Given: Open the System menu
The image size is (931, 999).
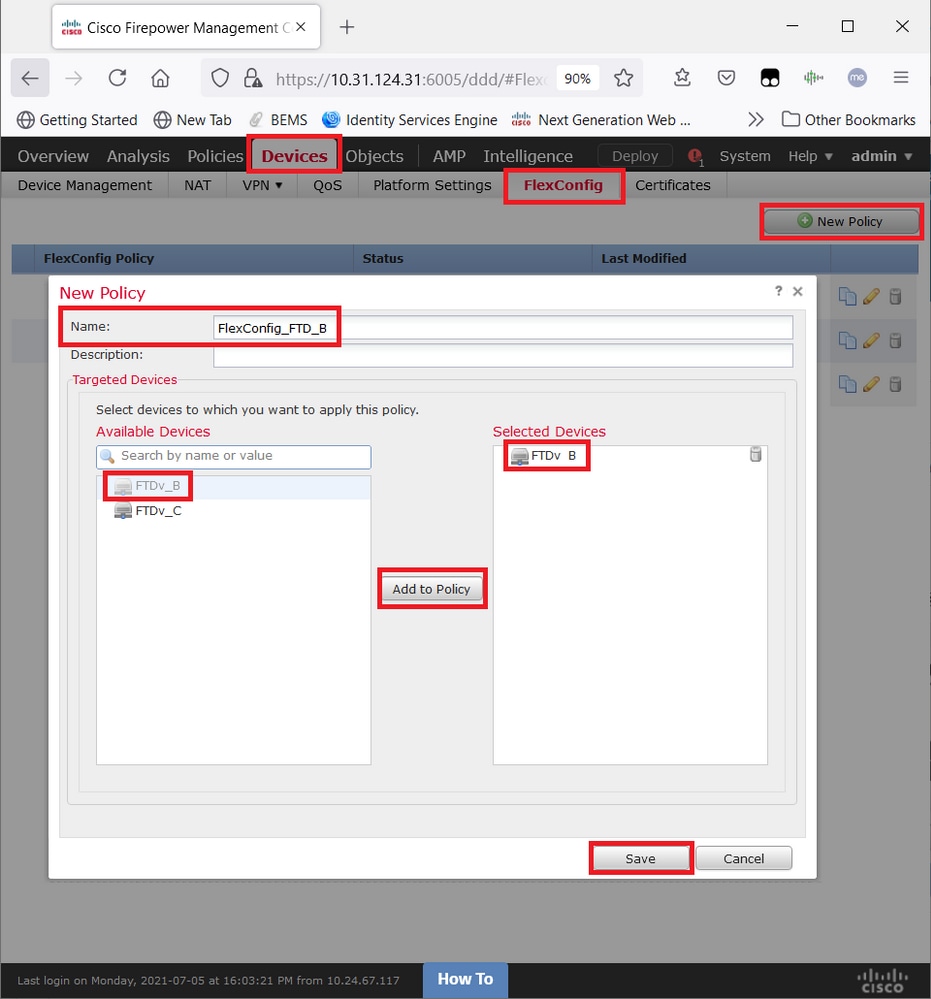Looking at the screenshot, I should 745,156.
